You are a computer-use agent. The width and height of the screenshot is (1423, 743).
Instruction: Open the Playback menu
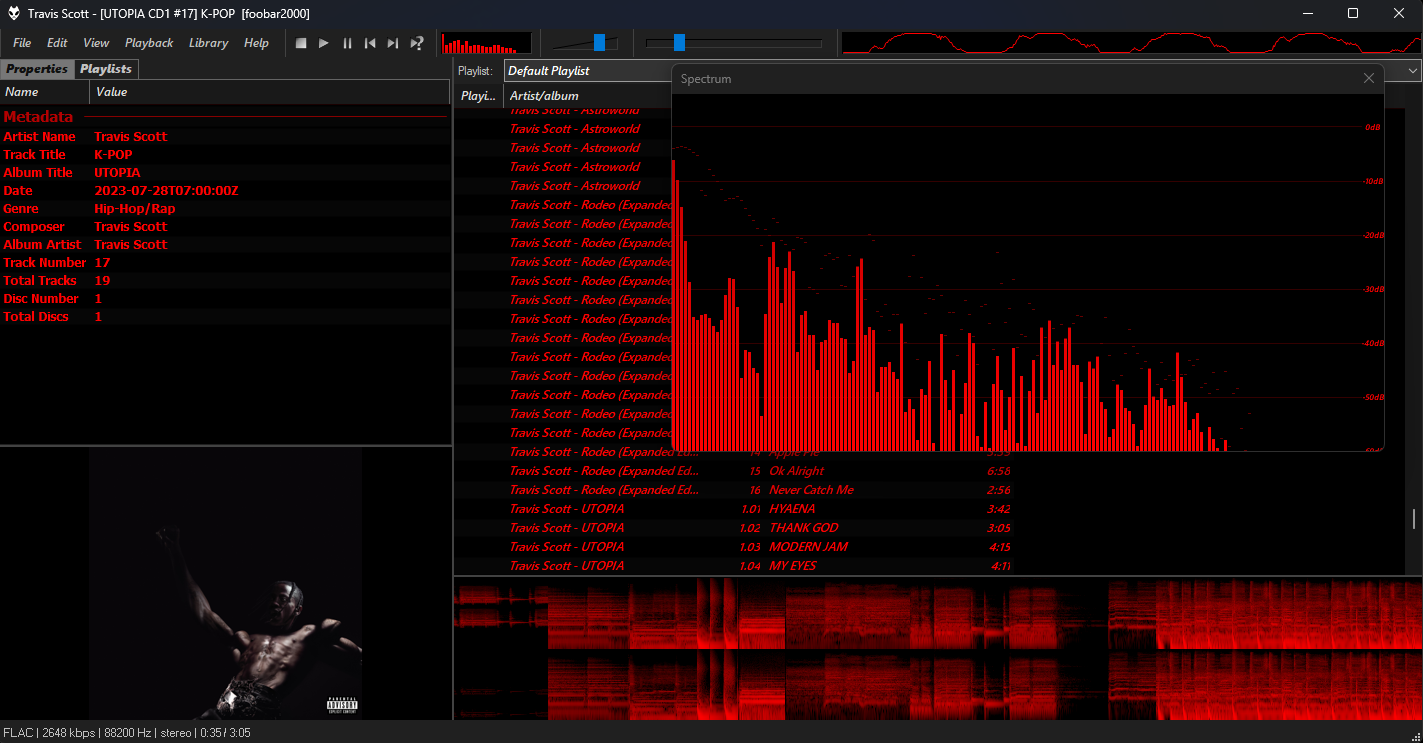click(149, 43)
